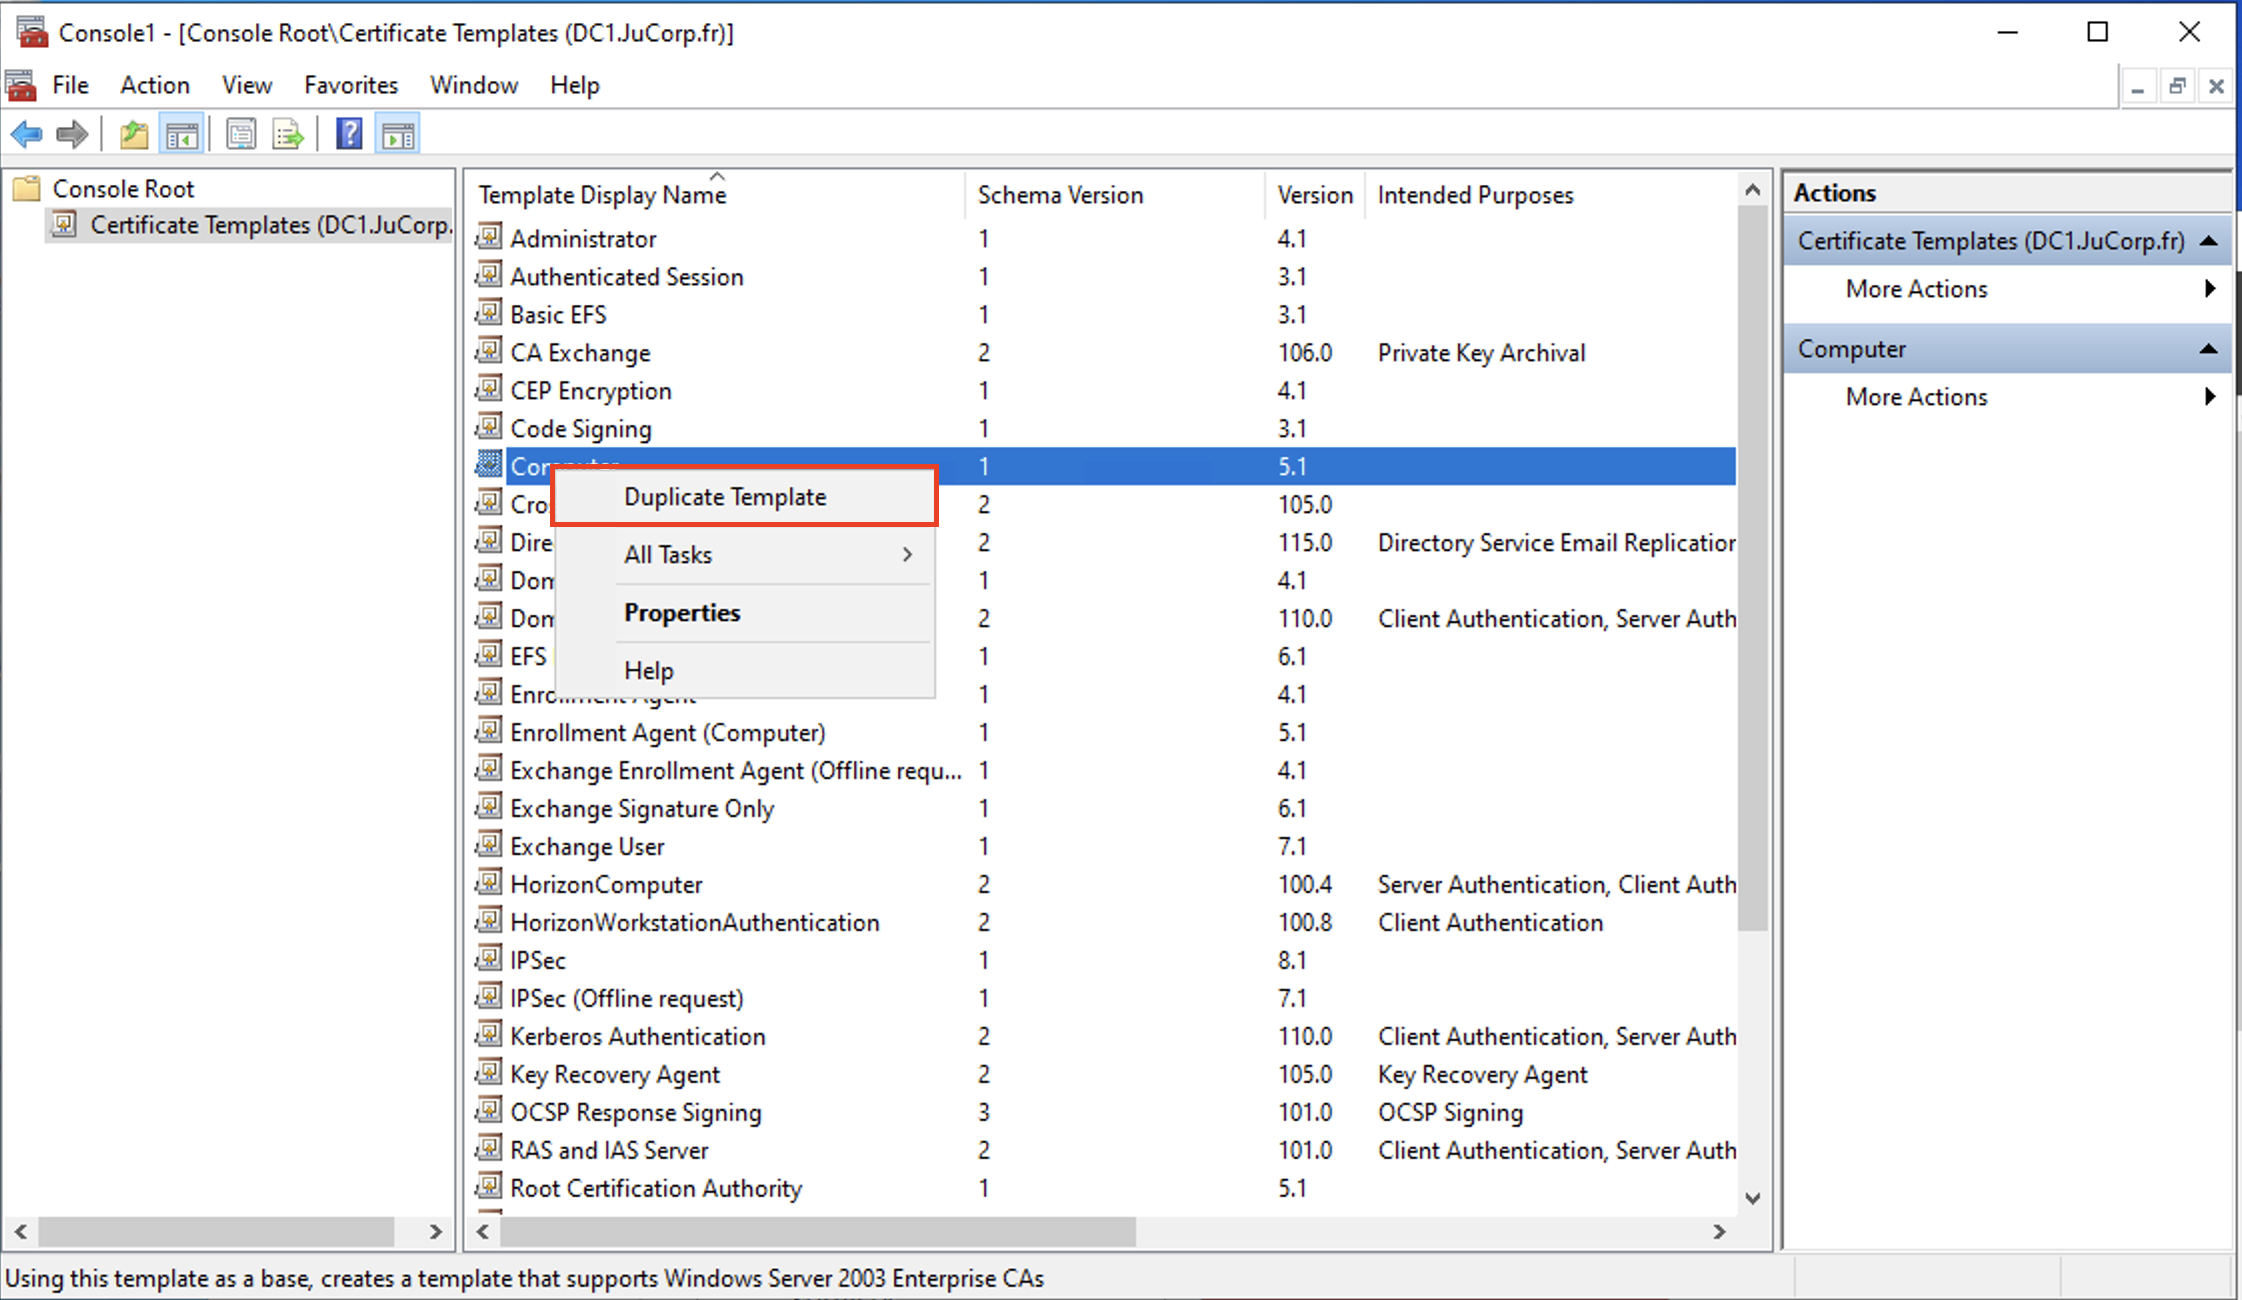This screenshot has height=1300, width=2242.
Task: Click the console tree's horizontal scroll left arrow
Action: point(21,1231)
